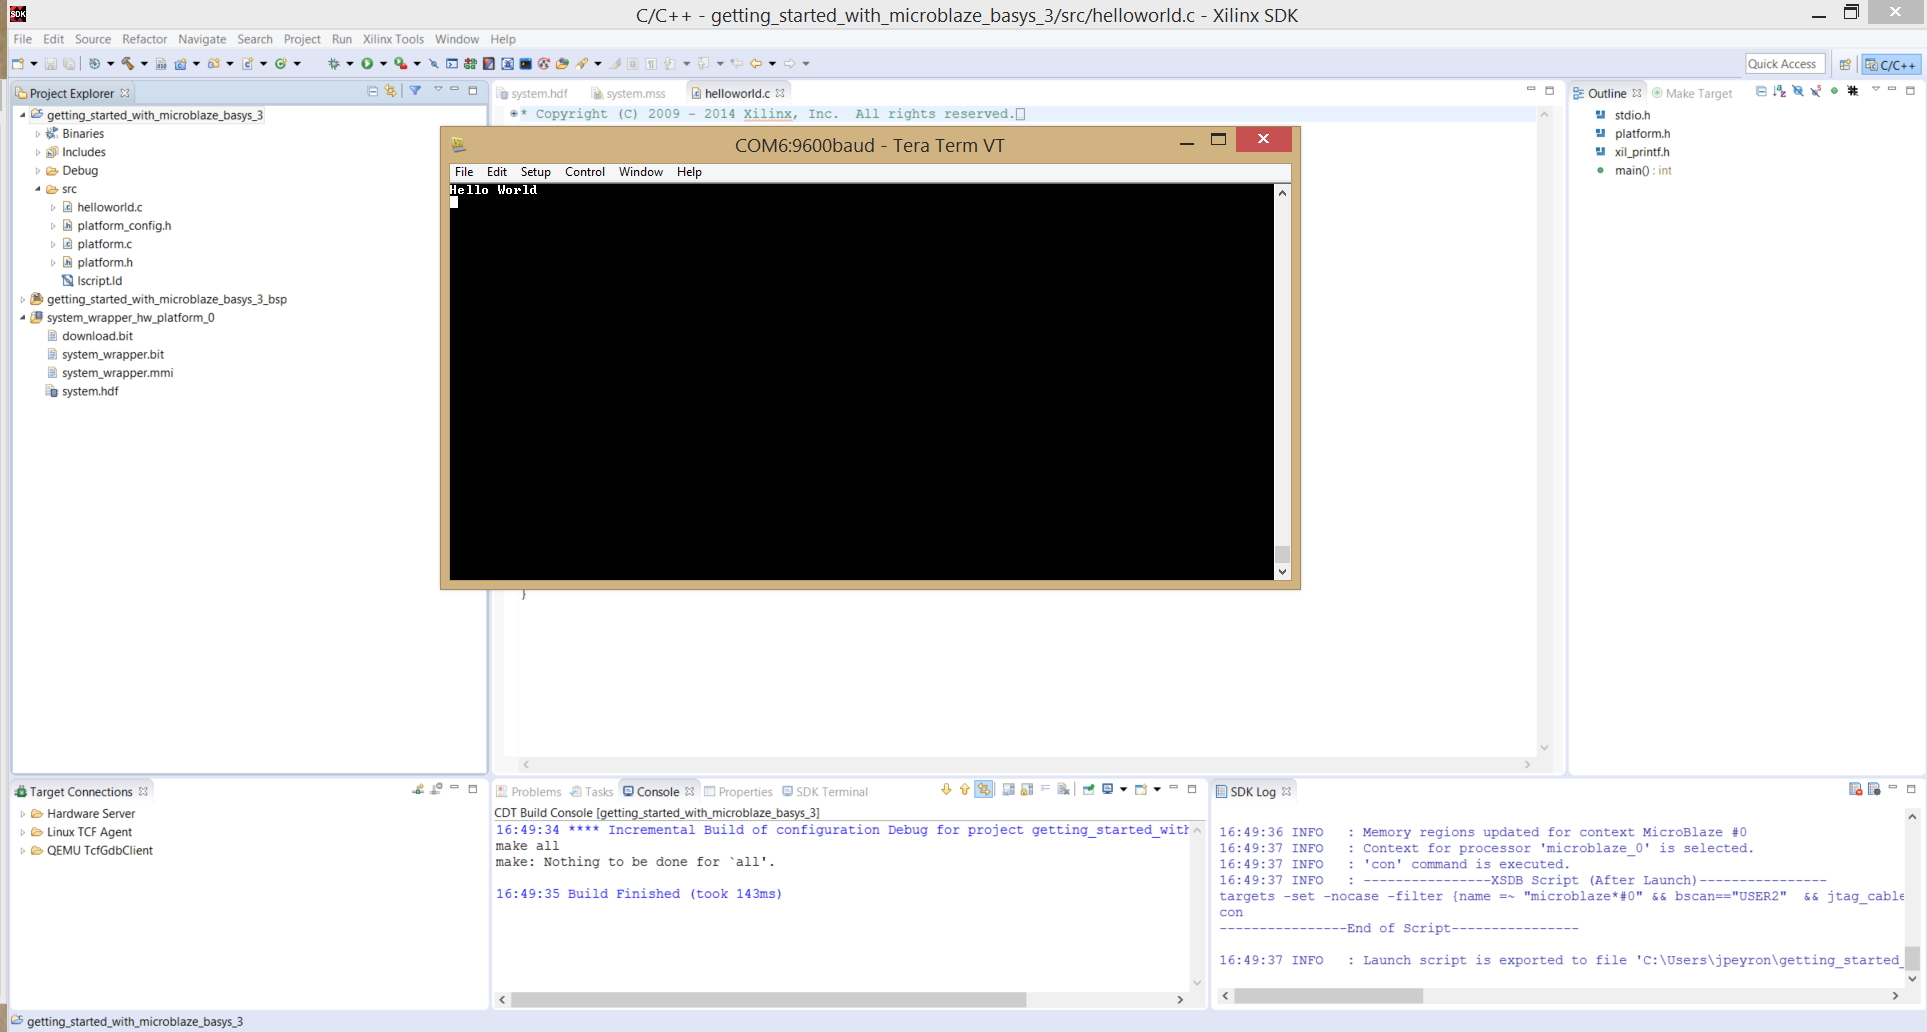This screenshot has width=1927, height=1032.
Task: Click the Build hammer toolbar icon
Action: tap(127, 63)
